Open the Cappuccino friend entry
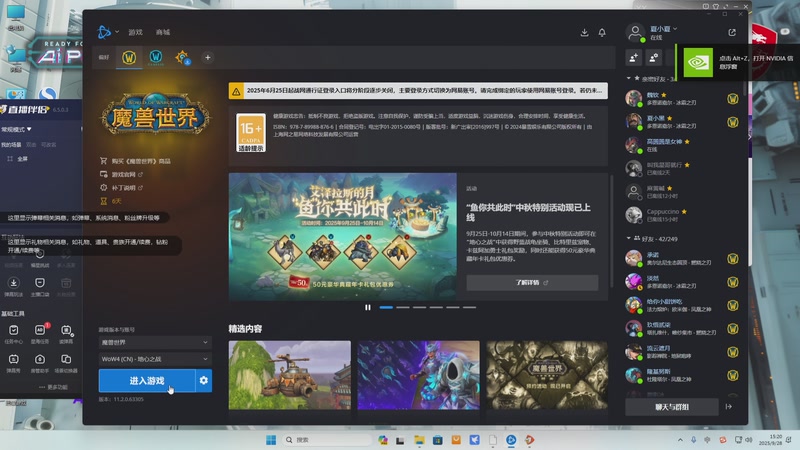 click(681, 215)
